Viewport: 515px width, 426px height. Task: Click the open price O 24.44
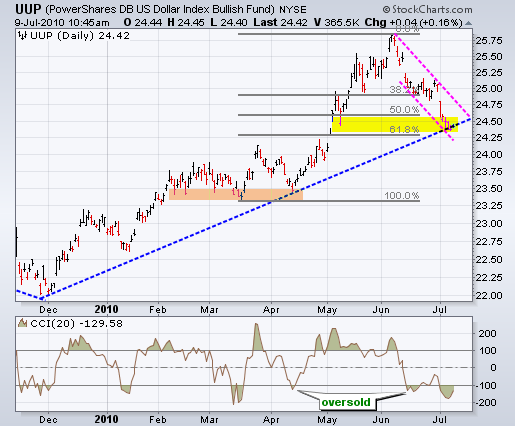pos(143,22)
